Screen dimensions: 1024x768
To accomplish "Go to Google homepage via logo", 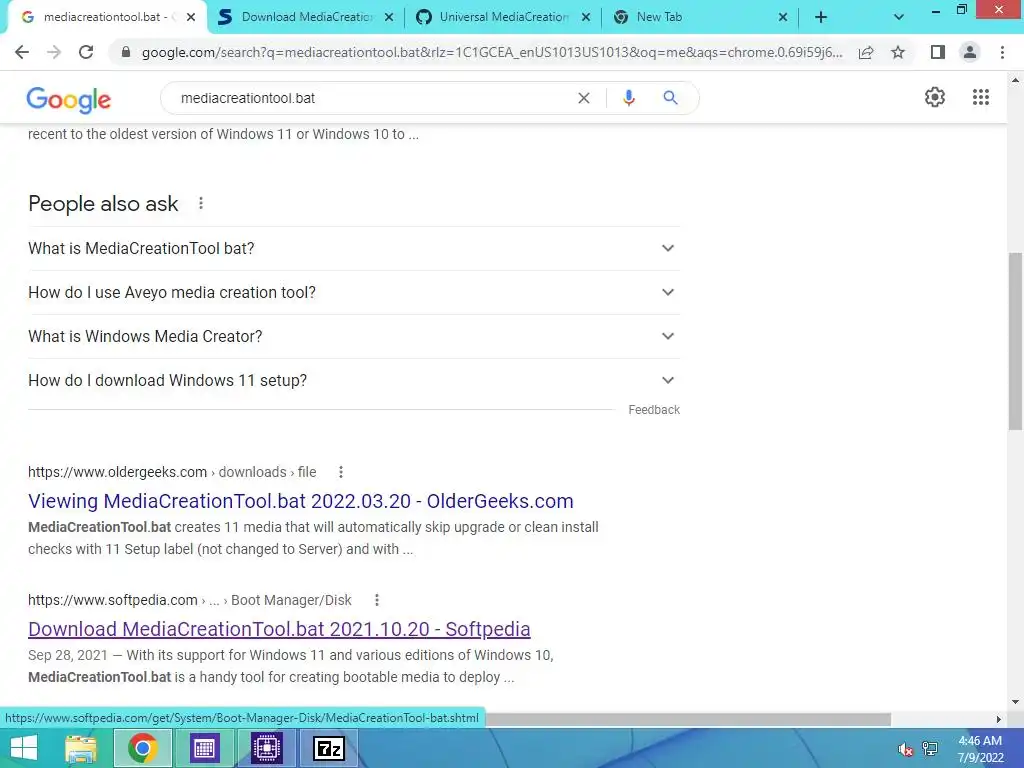I will click(x=69, y=99).
